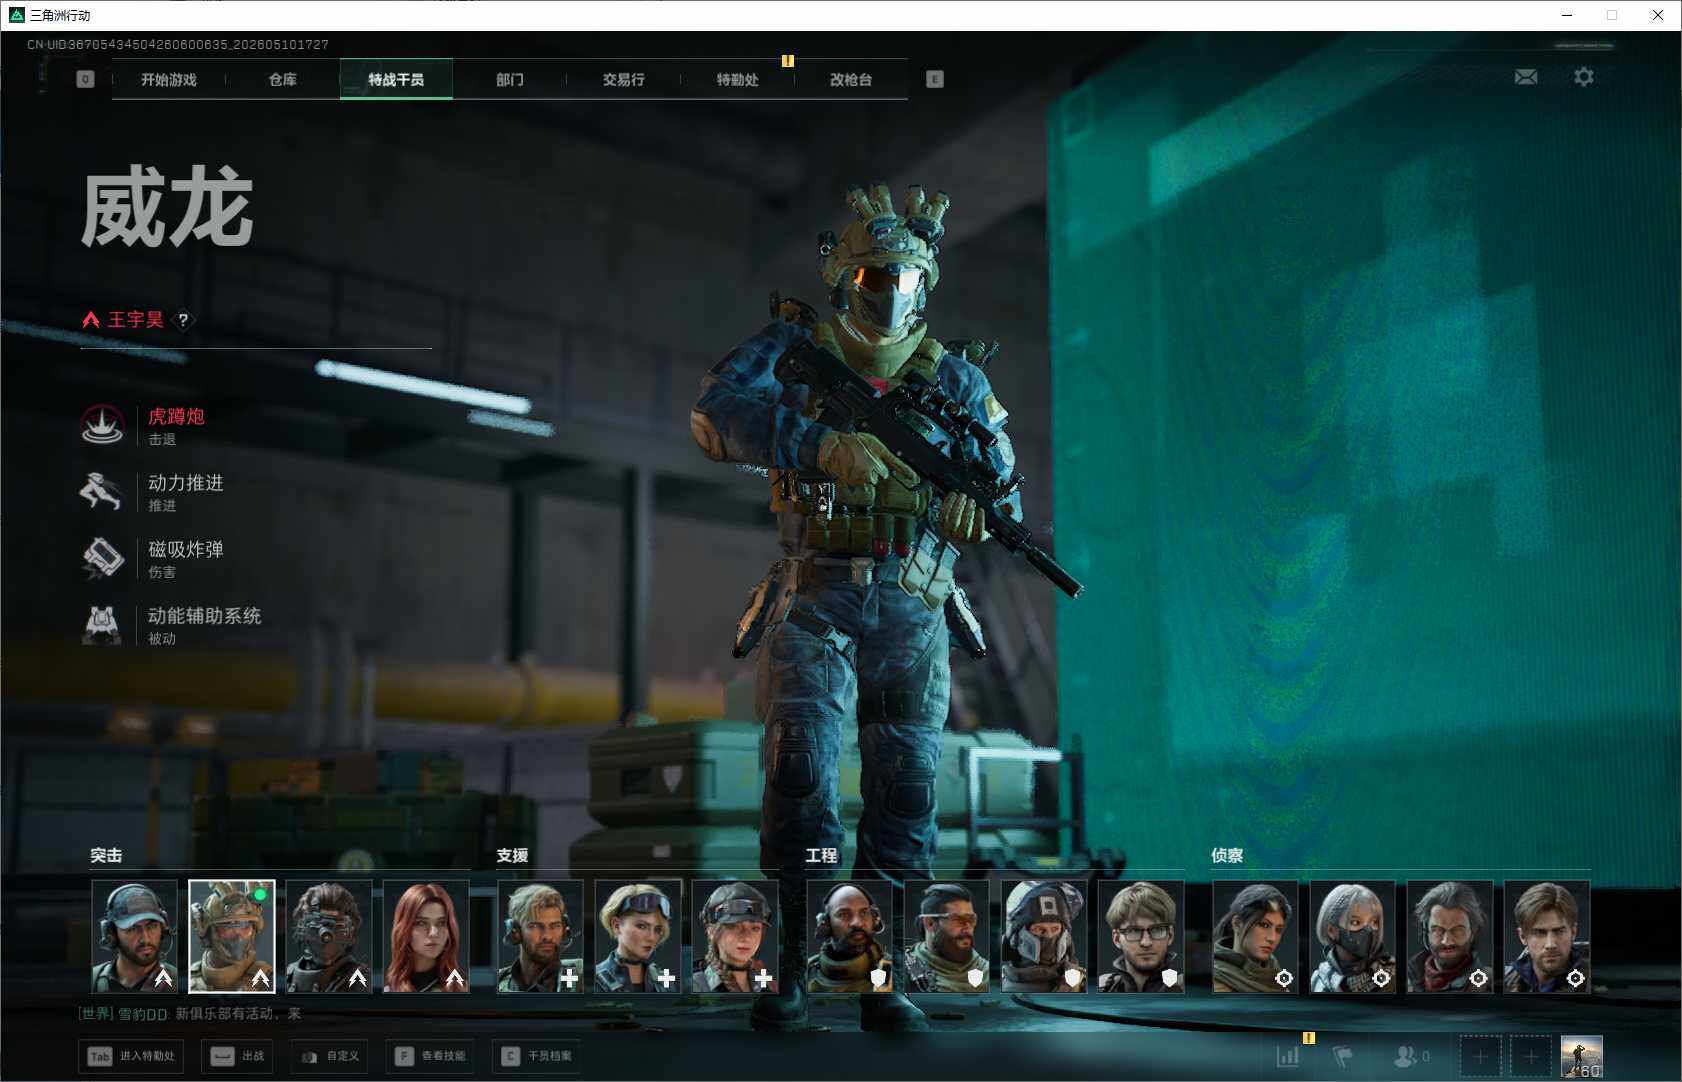The height and width of the screenshot is (1082, 1682).
Task: Select the 动能辅助系统 passive skill icon
Action: coord(101,624)
